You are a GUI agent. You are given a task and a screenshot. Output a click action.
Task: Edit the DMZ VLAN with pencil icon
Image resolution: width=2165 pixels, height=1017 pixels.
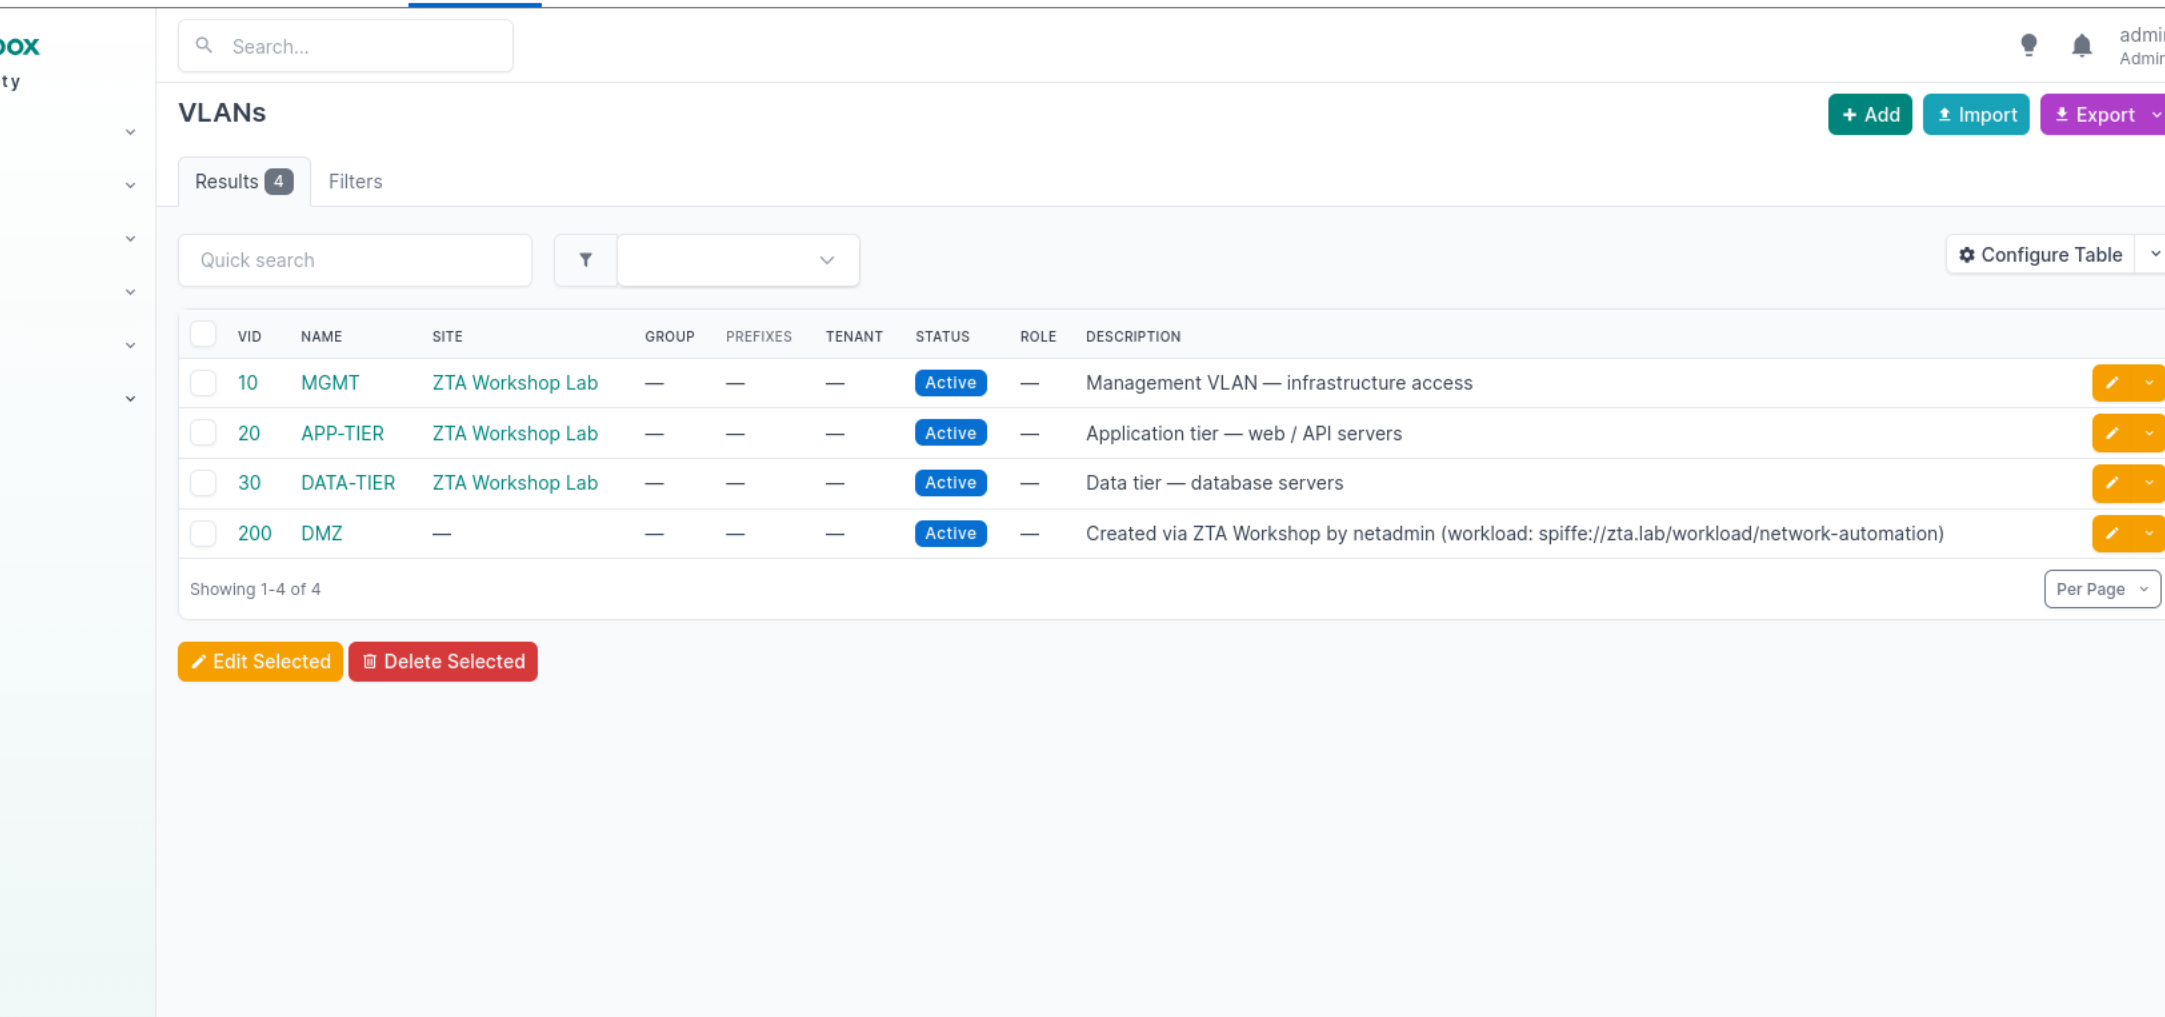coord(2112,533)
